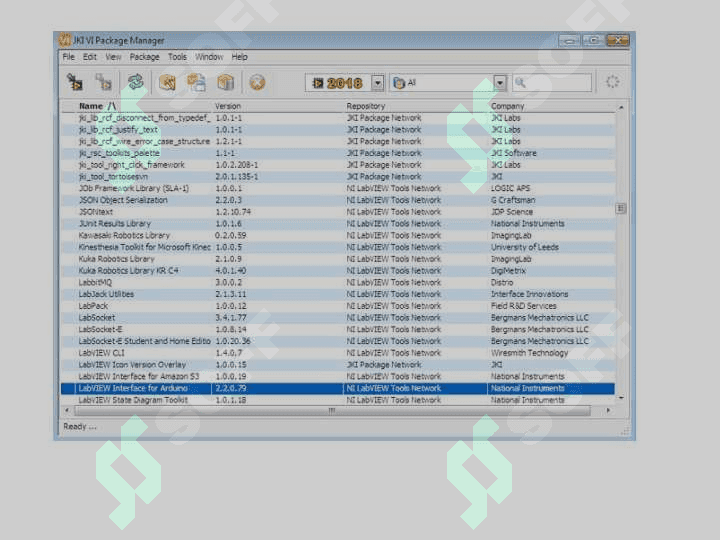Click the horizontal scrollbar thumb below the list

pyautogui.click(x=332, y=411)
